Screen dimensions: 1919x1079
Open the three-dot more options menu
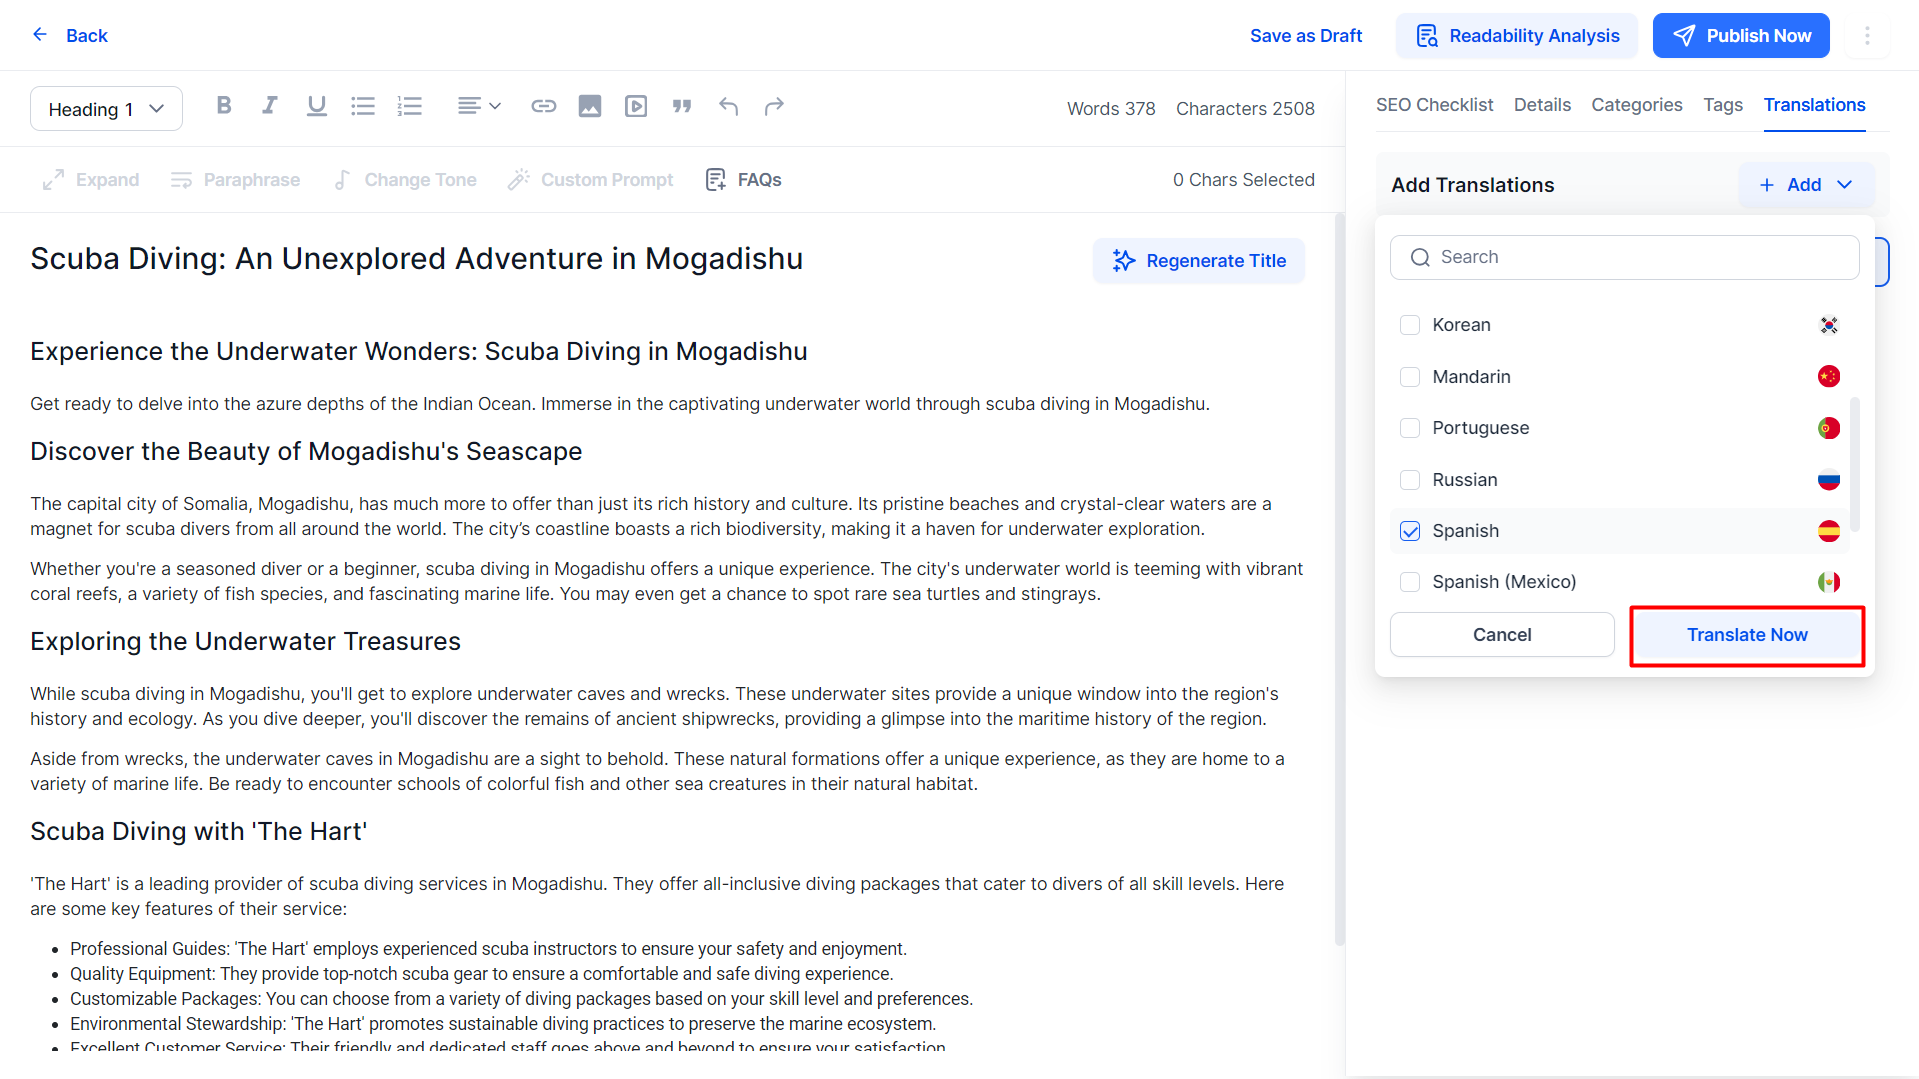tap(1867, 36)
